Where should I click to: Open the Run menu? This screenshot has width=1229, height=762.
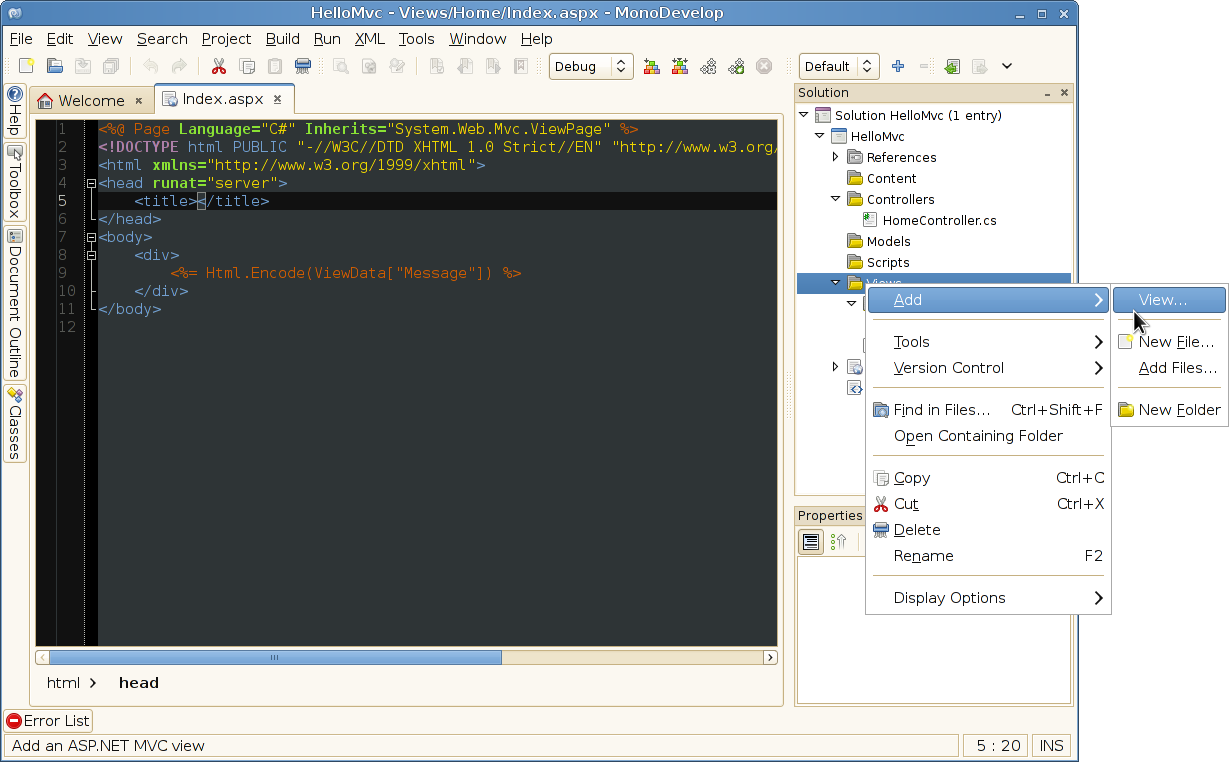click(x=327, y=38)
